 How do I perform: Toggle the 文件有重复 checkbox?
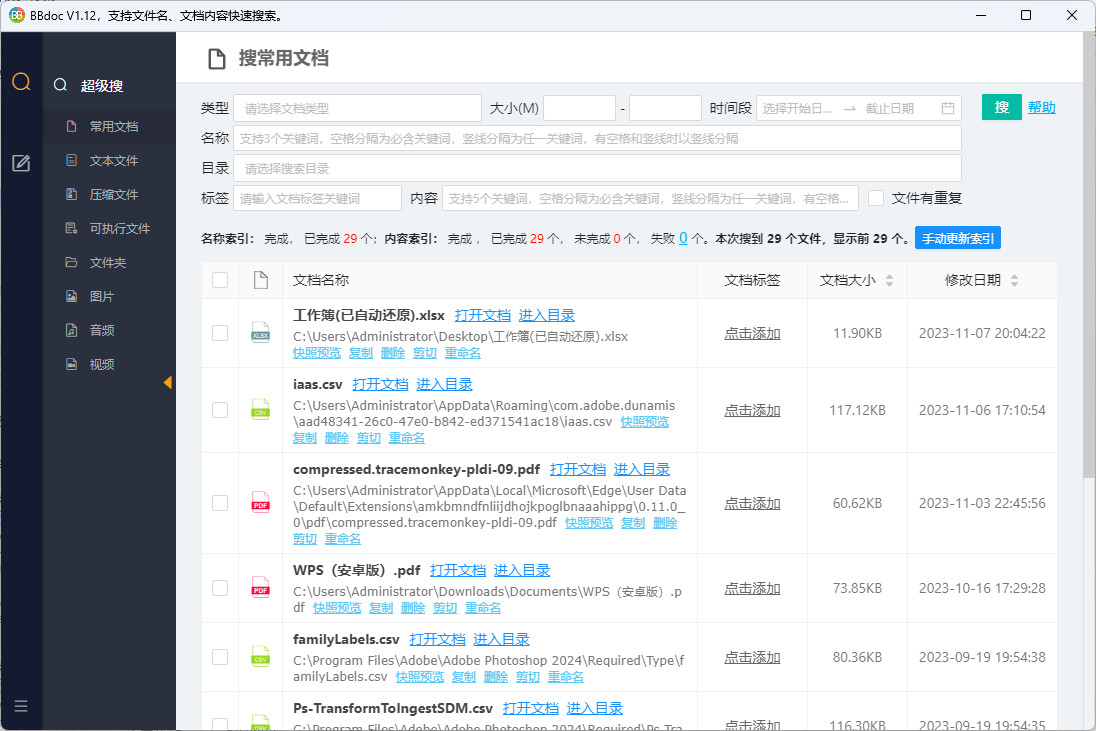coord(876,198)
